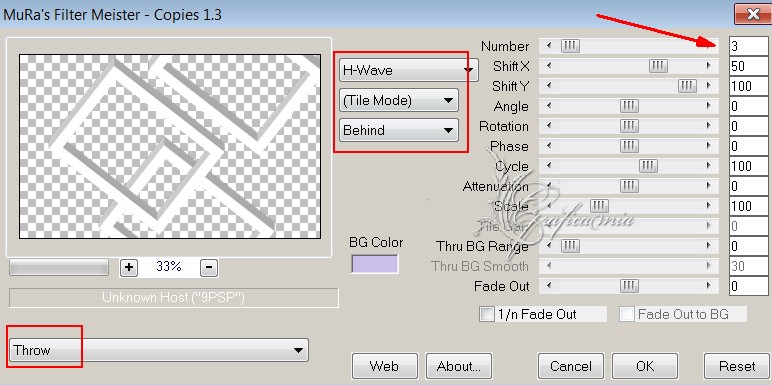Click the Fade Out slider left arrow
Screen dimensions: 772x385
click(549, 286)
